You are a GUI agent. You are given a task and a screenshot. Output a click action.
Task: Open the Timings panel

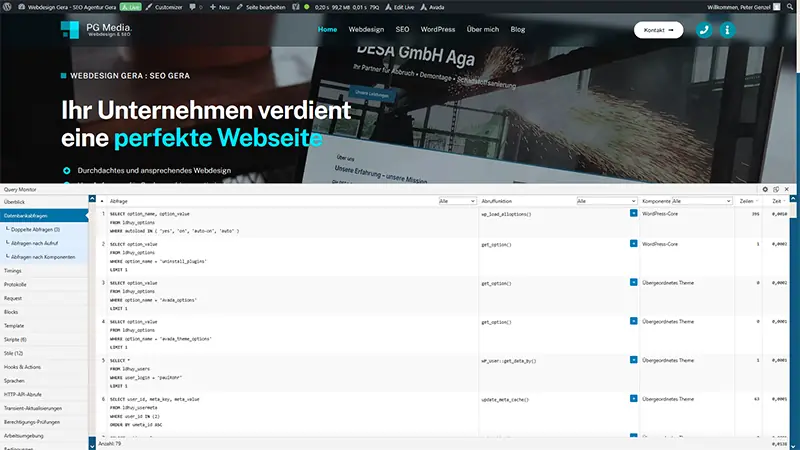click(x=44, y=271)
